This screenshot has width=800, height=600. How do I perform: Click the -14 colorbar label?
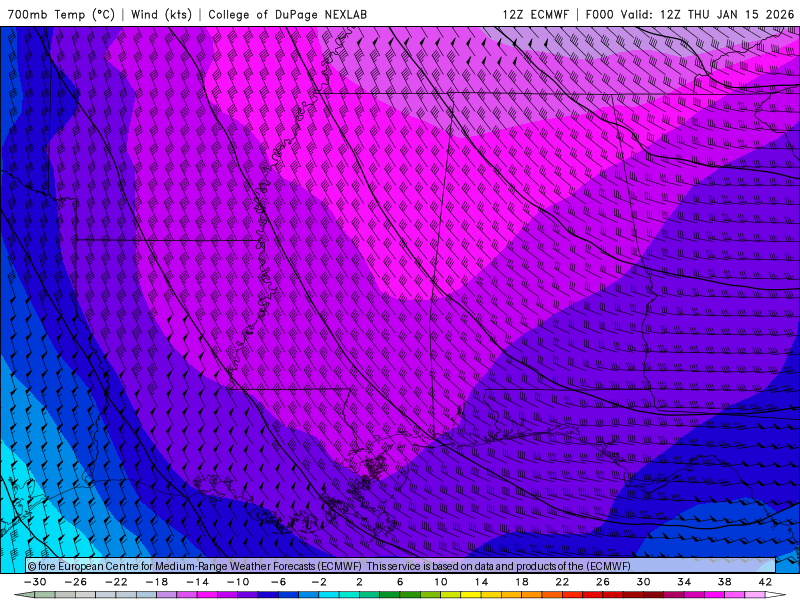197,582
